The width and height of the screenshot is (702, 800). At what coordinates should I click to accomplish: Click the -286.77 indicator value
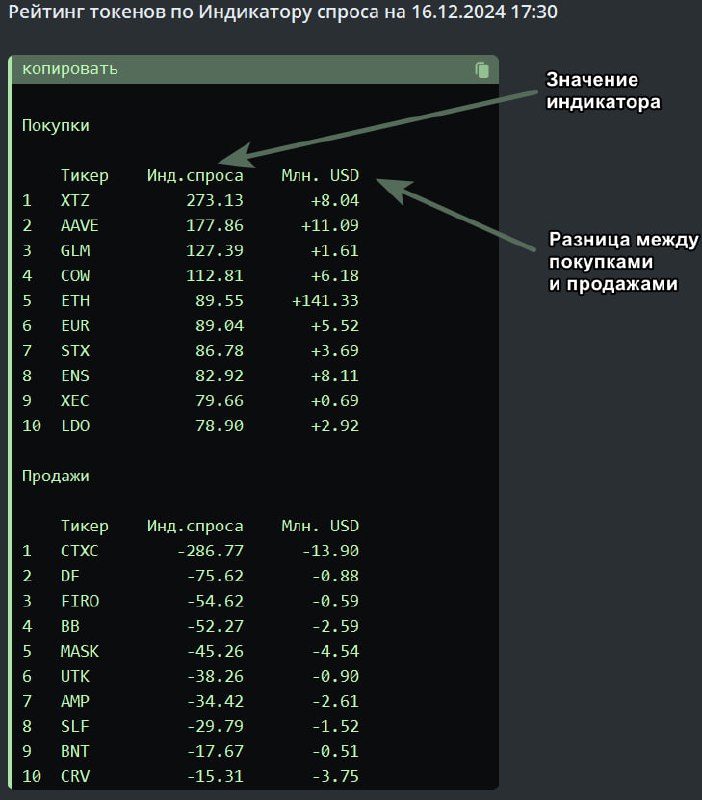210,551
